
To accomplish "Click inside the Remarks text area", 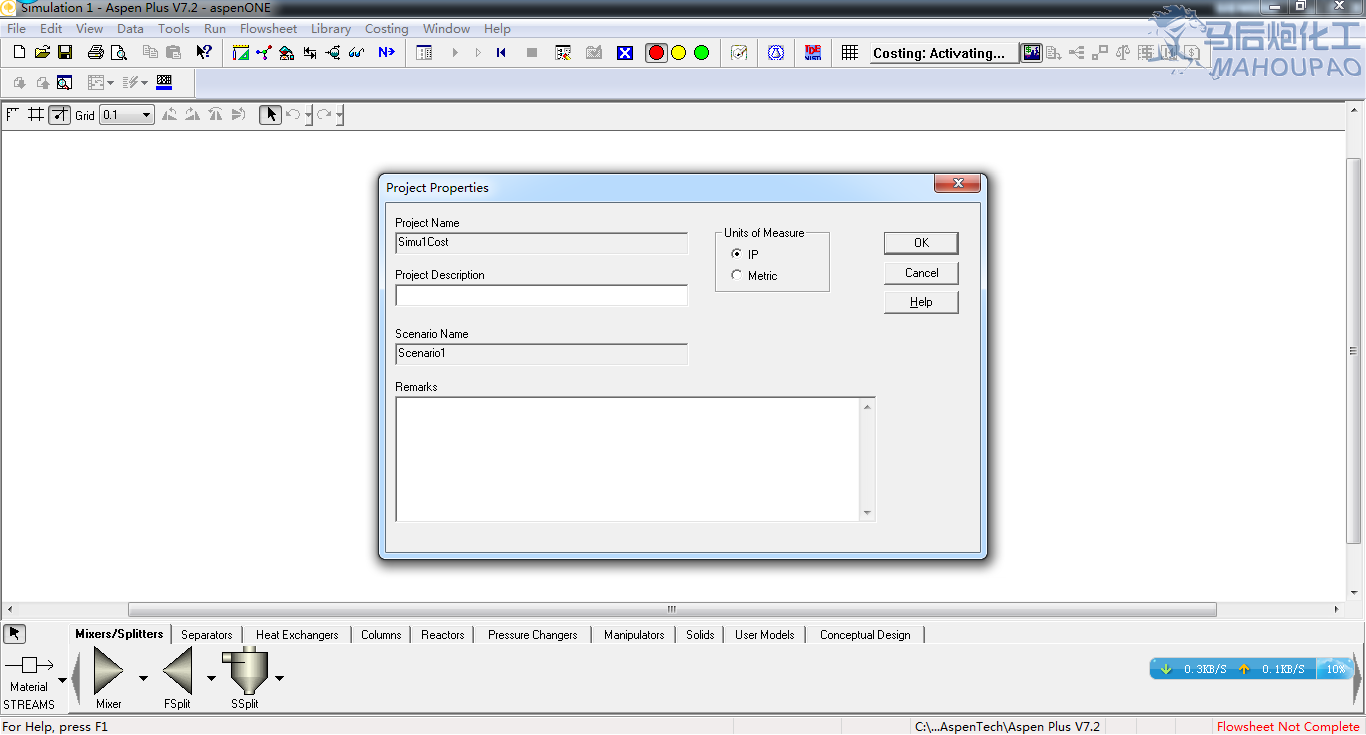I will [x=628, y=459].
